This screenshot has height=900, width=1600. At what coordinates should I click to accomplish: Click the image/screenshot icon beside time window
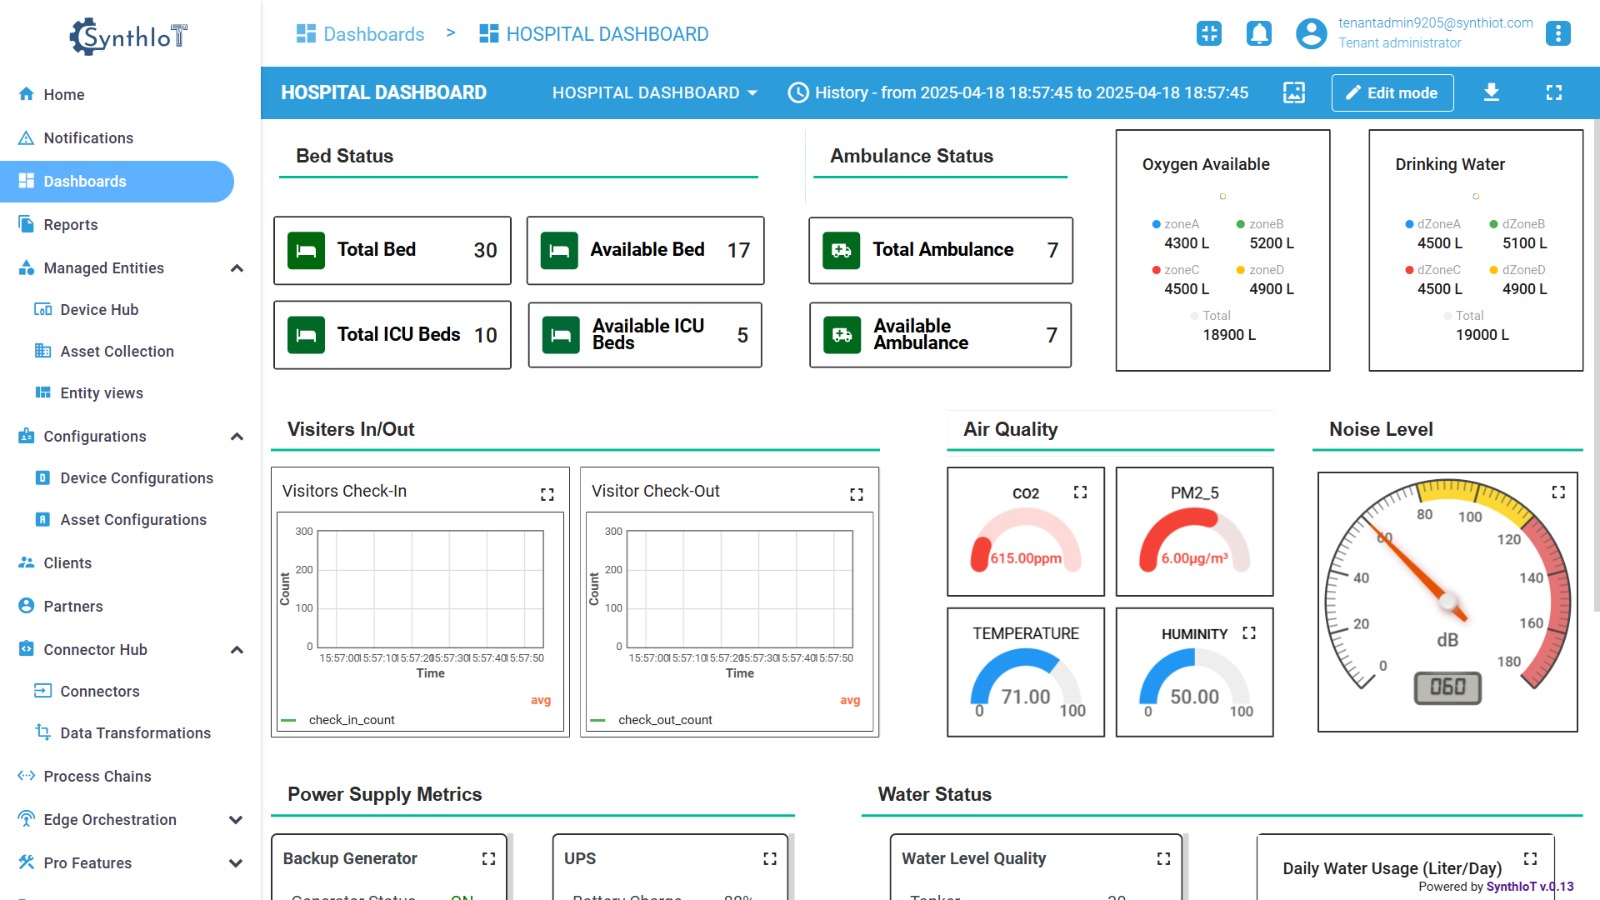point(1294,93)
